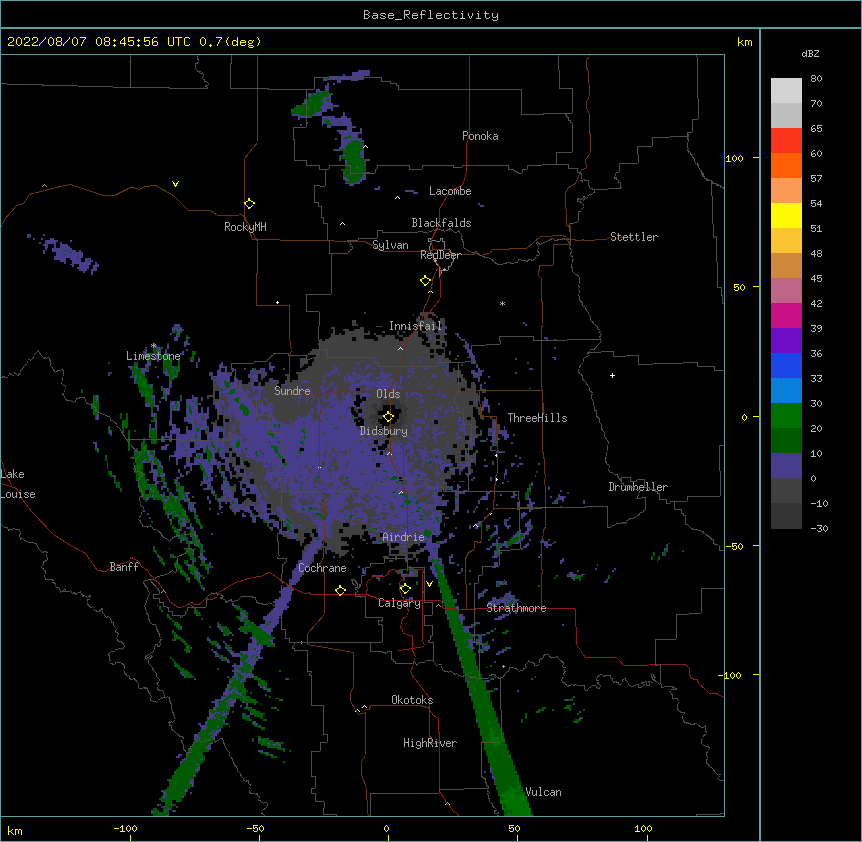Click the white asterisk marker east of RedDeer
The height and width of the screenshot is (842, 862).
point(502,304)
